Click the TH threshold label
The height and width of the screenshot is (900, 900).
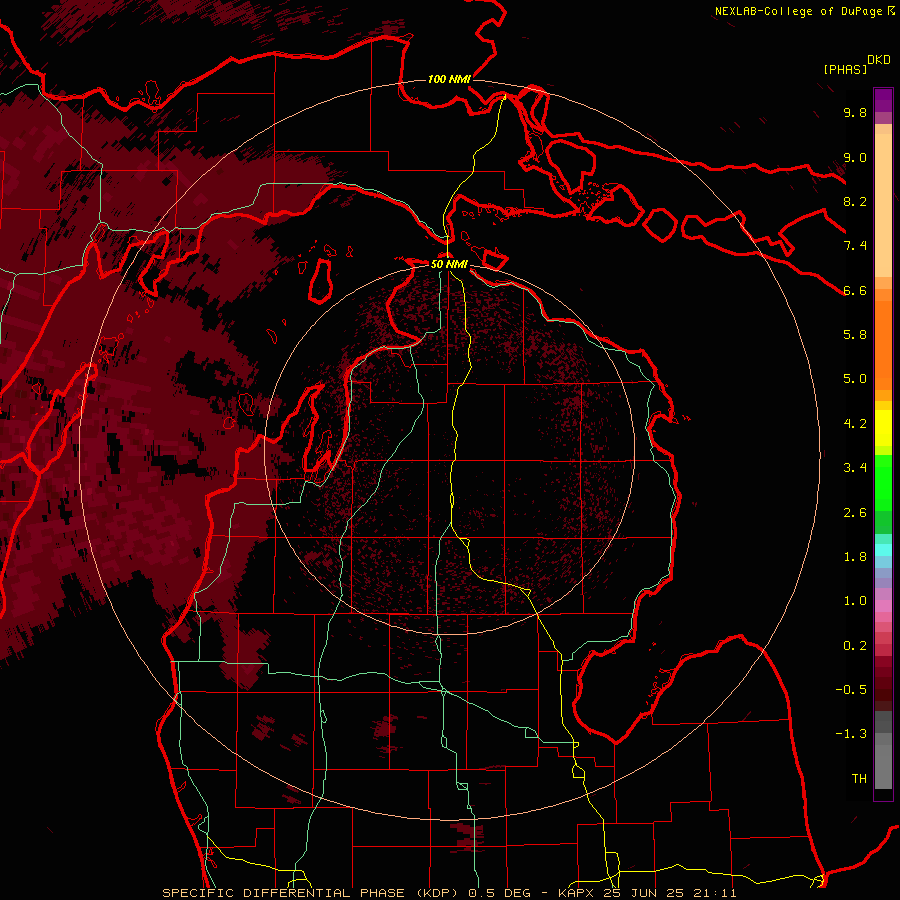click(x=859, y=779)
